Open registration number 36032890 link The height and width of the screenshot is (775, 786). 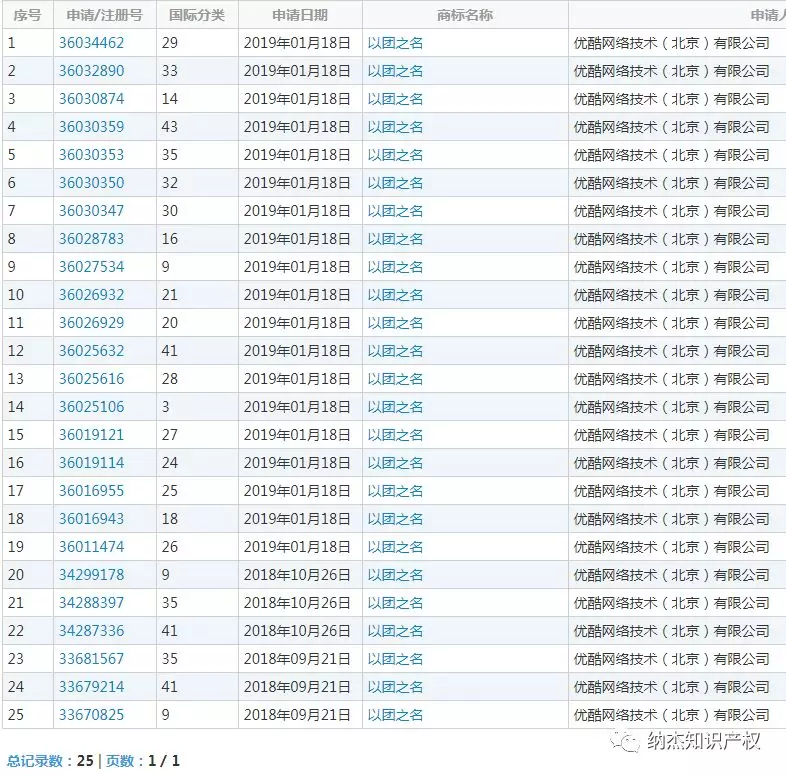coord(91,71)
